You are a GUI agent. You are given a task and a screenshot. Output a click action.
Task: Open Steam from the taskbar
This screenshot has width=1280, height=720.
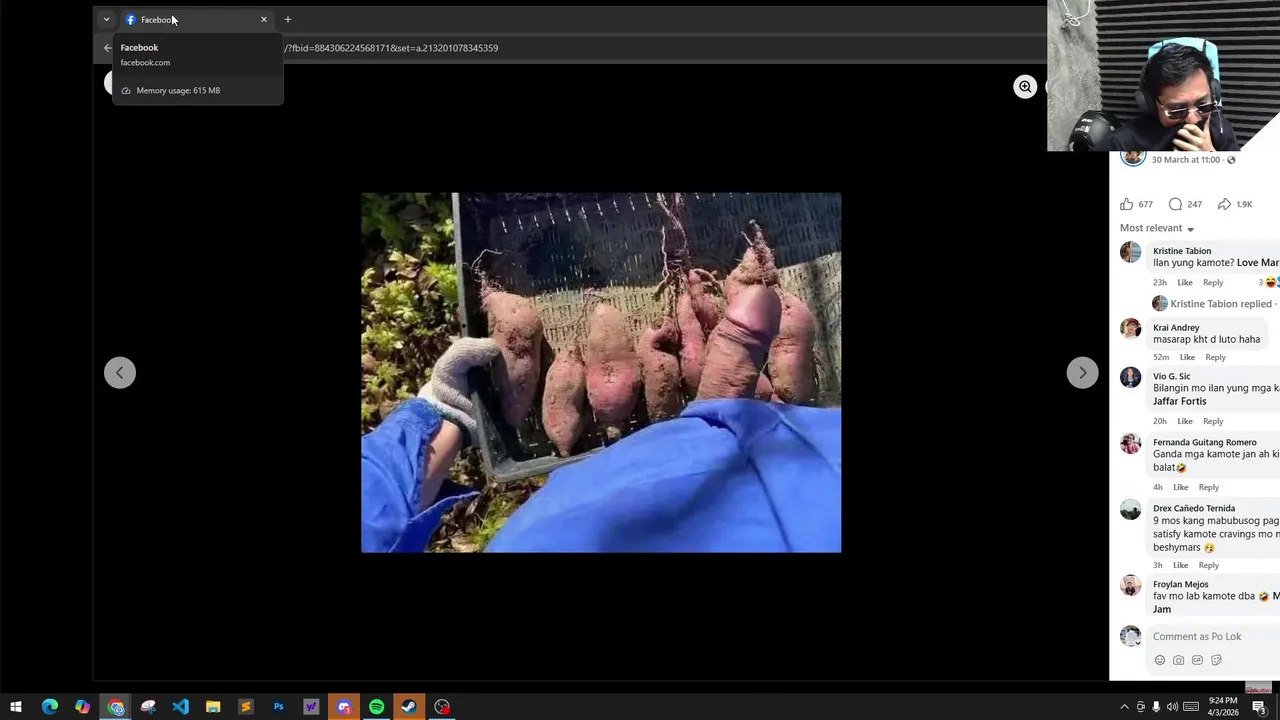click(409, 707)
